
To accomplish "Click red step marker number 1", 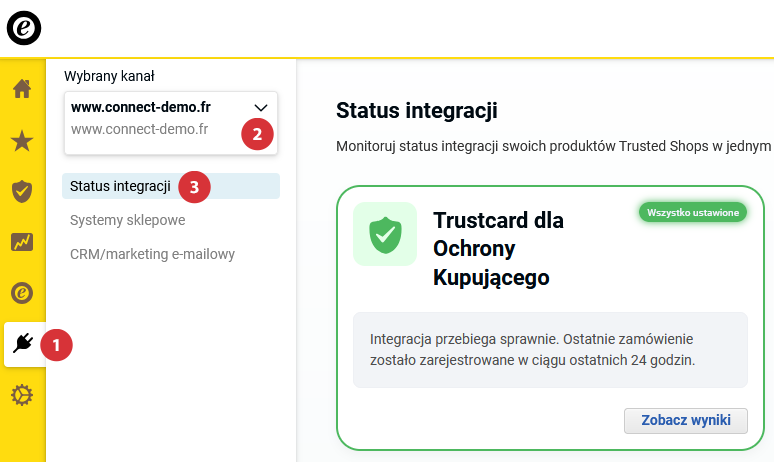I will click(x=56, y=345).
